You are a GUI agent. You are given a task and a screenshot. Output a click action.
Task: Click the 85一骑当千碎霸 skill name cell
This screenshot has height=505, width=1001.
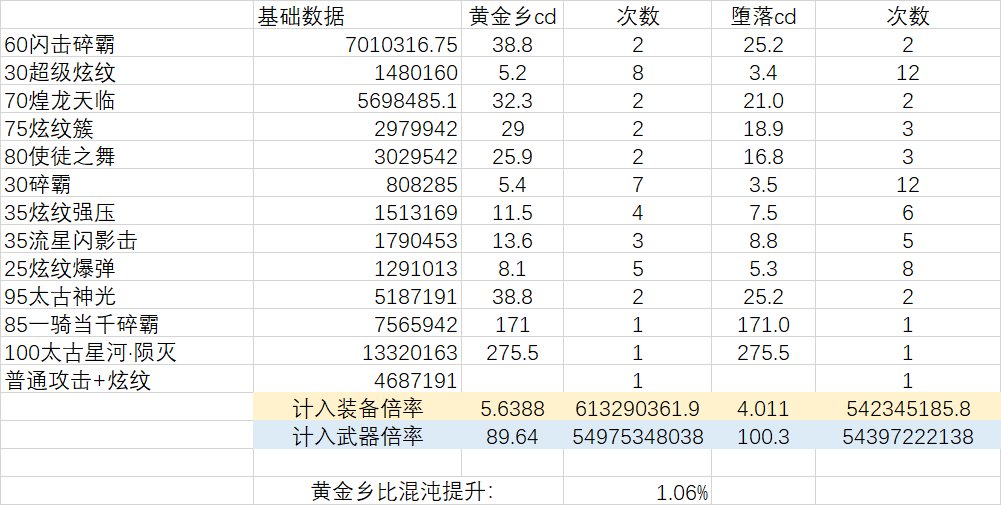[126, 324]
